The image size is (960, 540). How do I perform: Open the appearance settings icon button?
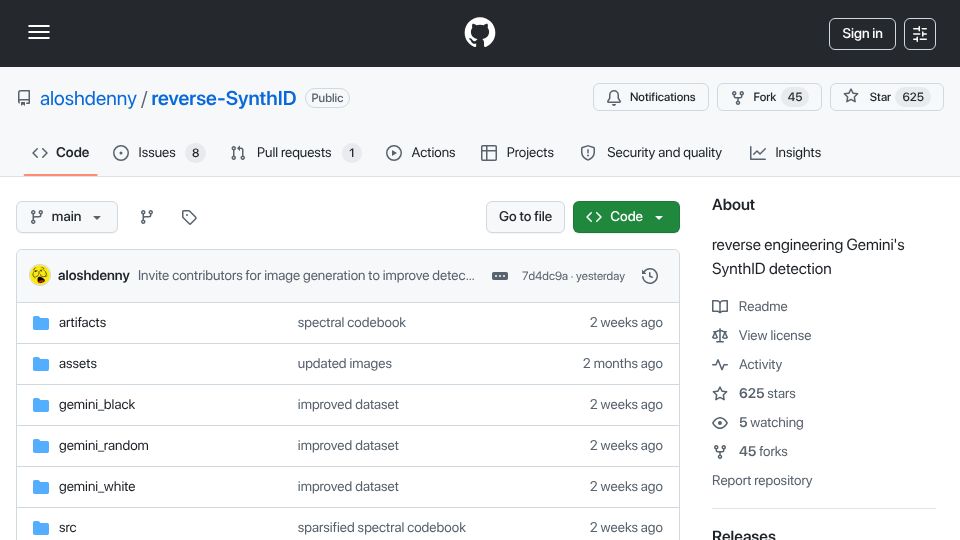pos(920,34)
